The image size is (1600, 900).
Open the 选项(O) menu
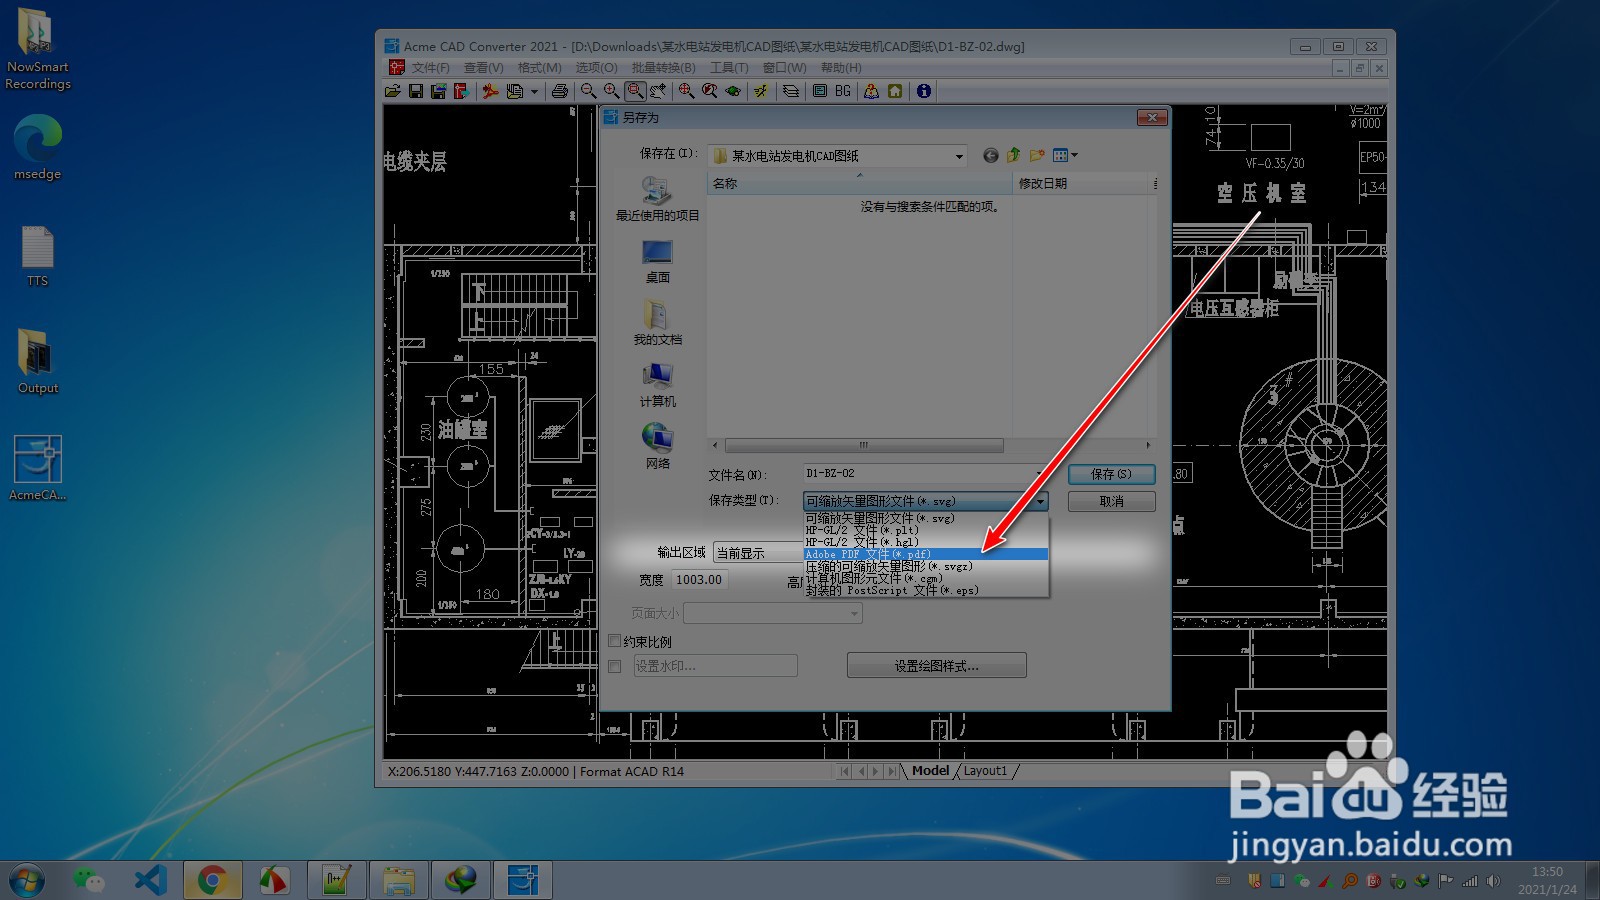597,68
